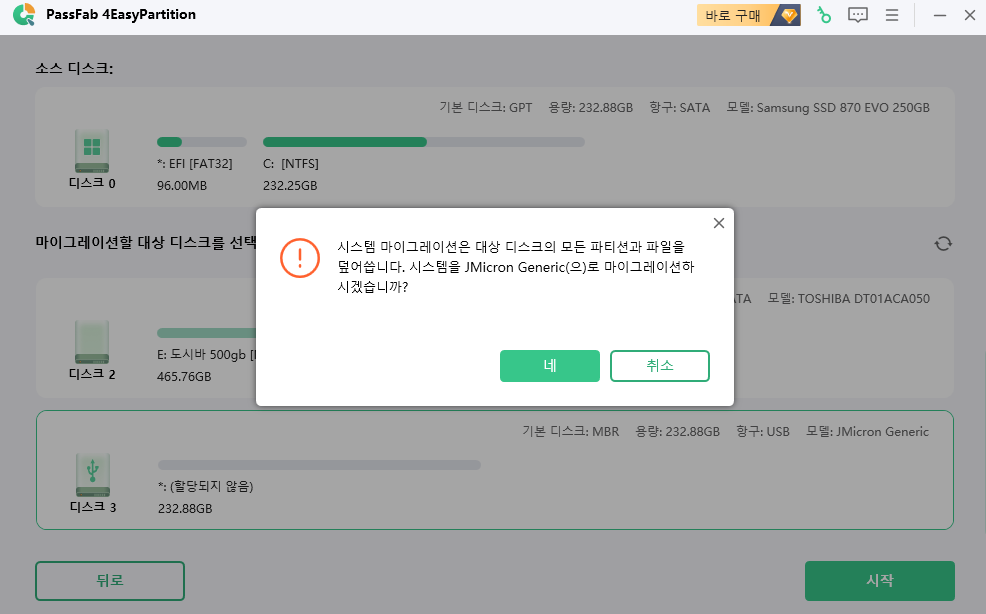
Task: Click the '소스 디스크:' heading
Action: pyautogui.click(x=74, y=69)
